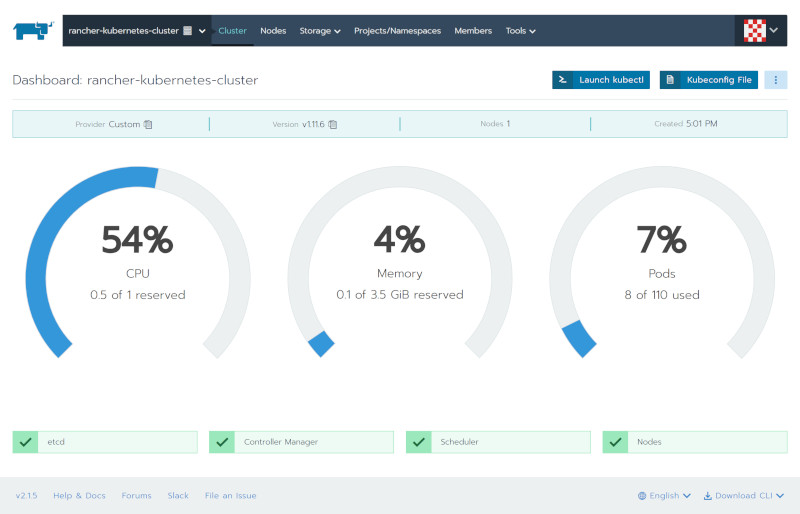Image resolution: width=800 pixels, height=514 pixels.
Task: Open the Help & Docs link
Action: click(x=79, y=496)
